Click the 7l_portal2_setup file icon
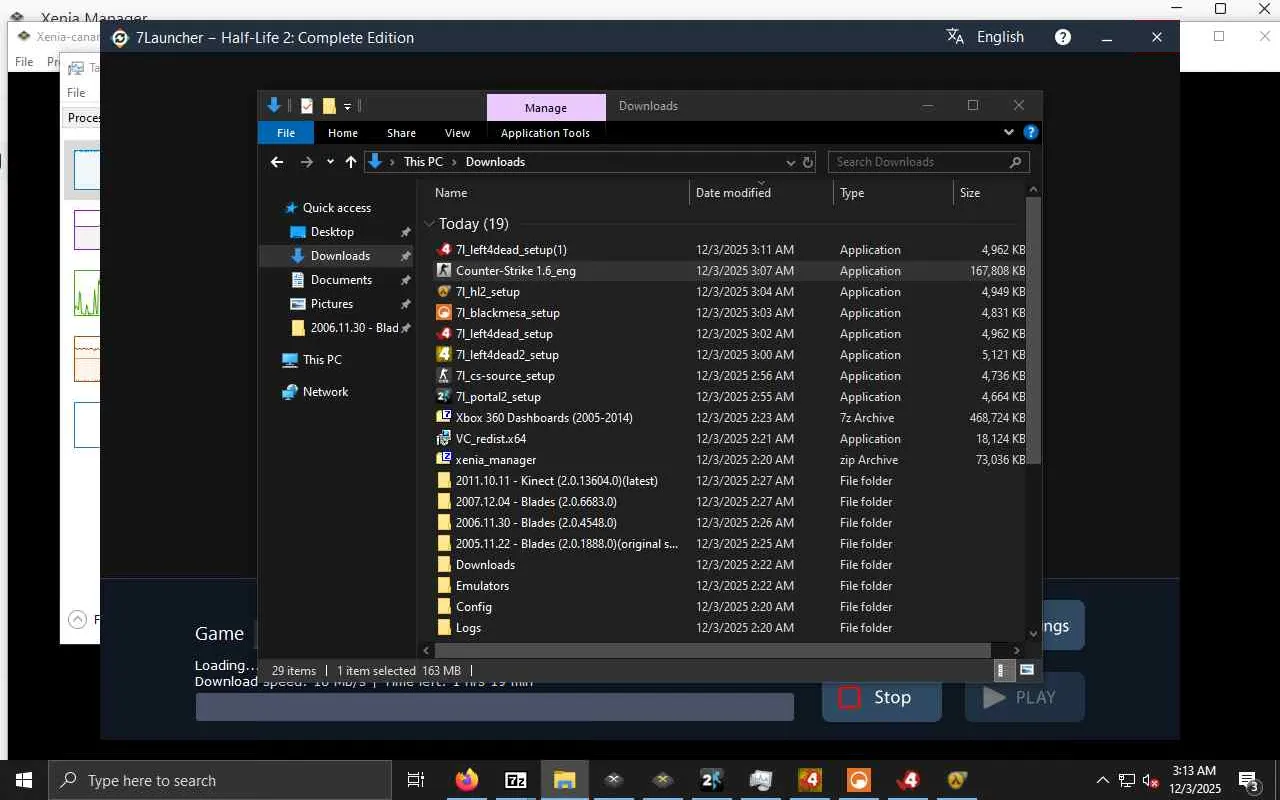This screenshot has height=800, width=1280. (x=445, y=397)
